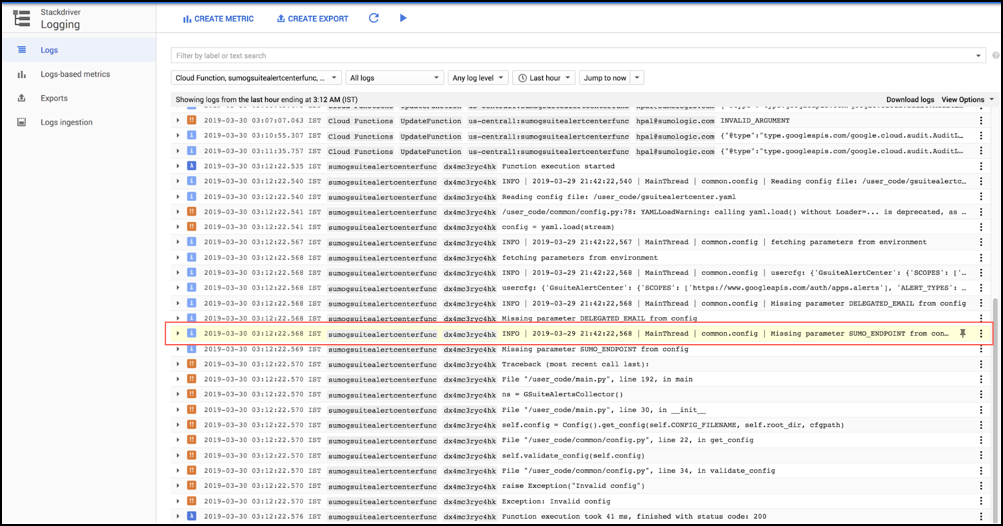Open the Any log level dropdown
The image size is (1003, 526).
[x=477, y=78]
